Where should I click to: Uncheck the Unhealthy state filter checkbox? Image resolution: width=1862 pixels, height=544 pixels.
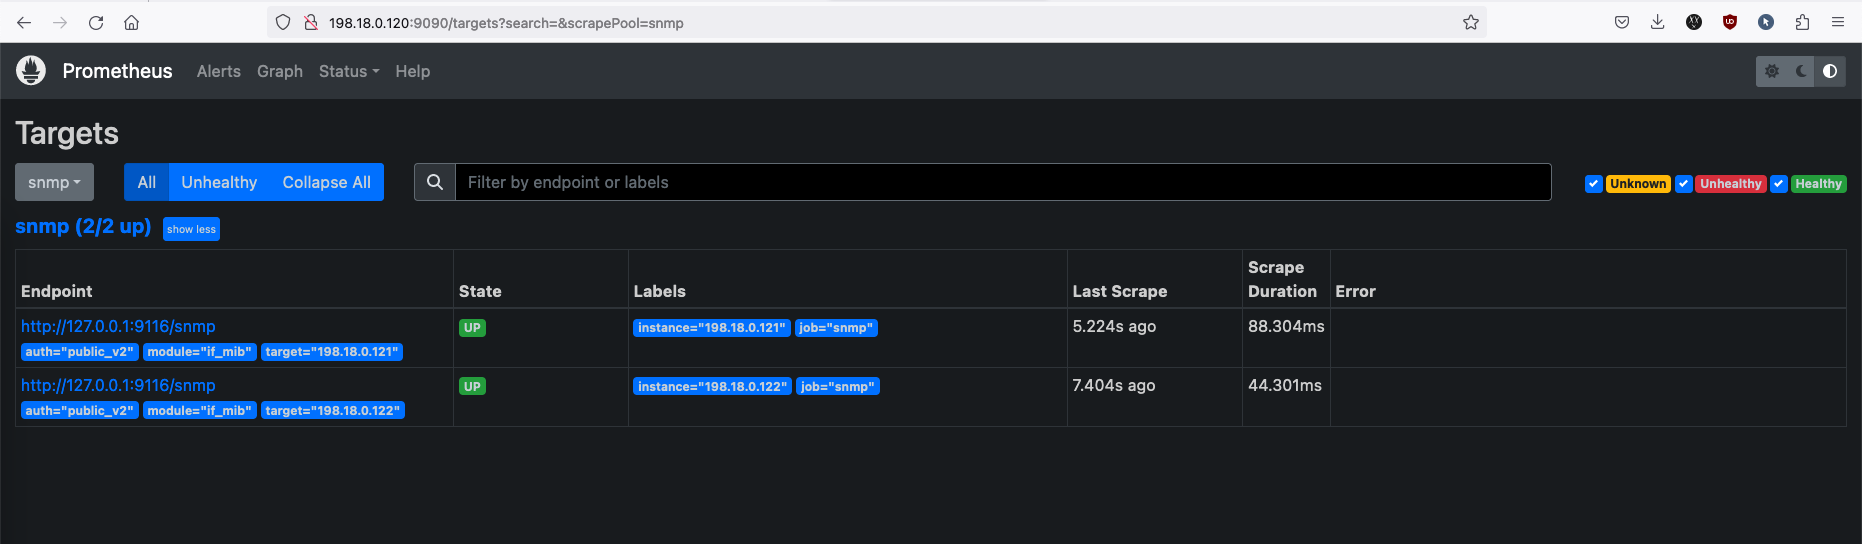1684,184
